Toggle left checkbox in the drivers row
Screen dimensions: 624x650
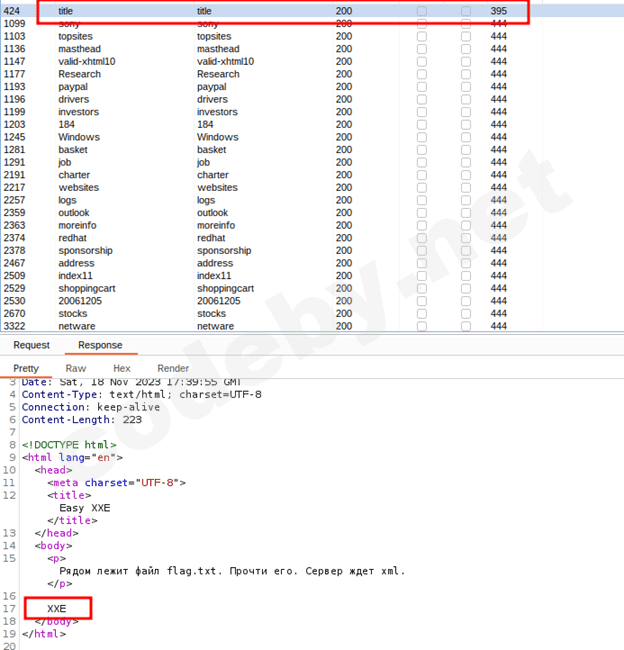(421, 99)
